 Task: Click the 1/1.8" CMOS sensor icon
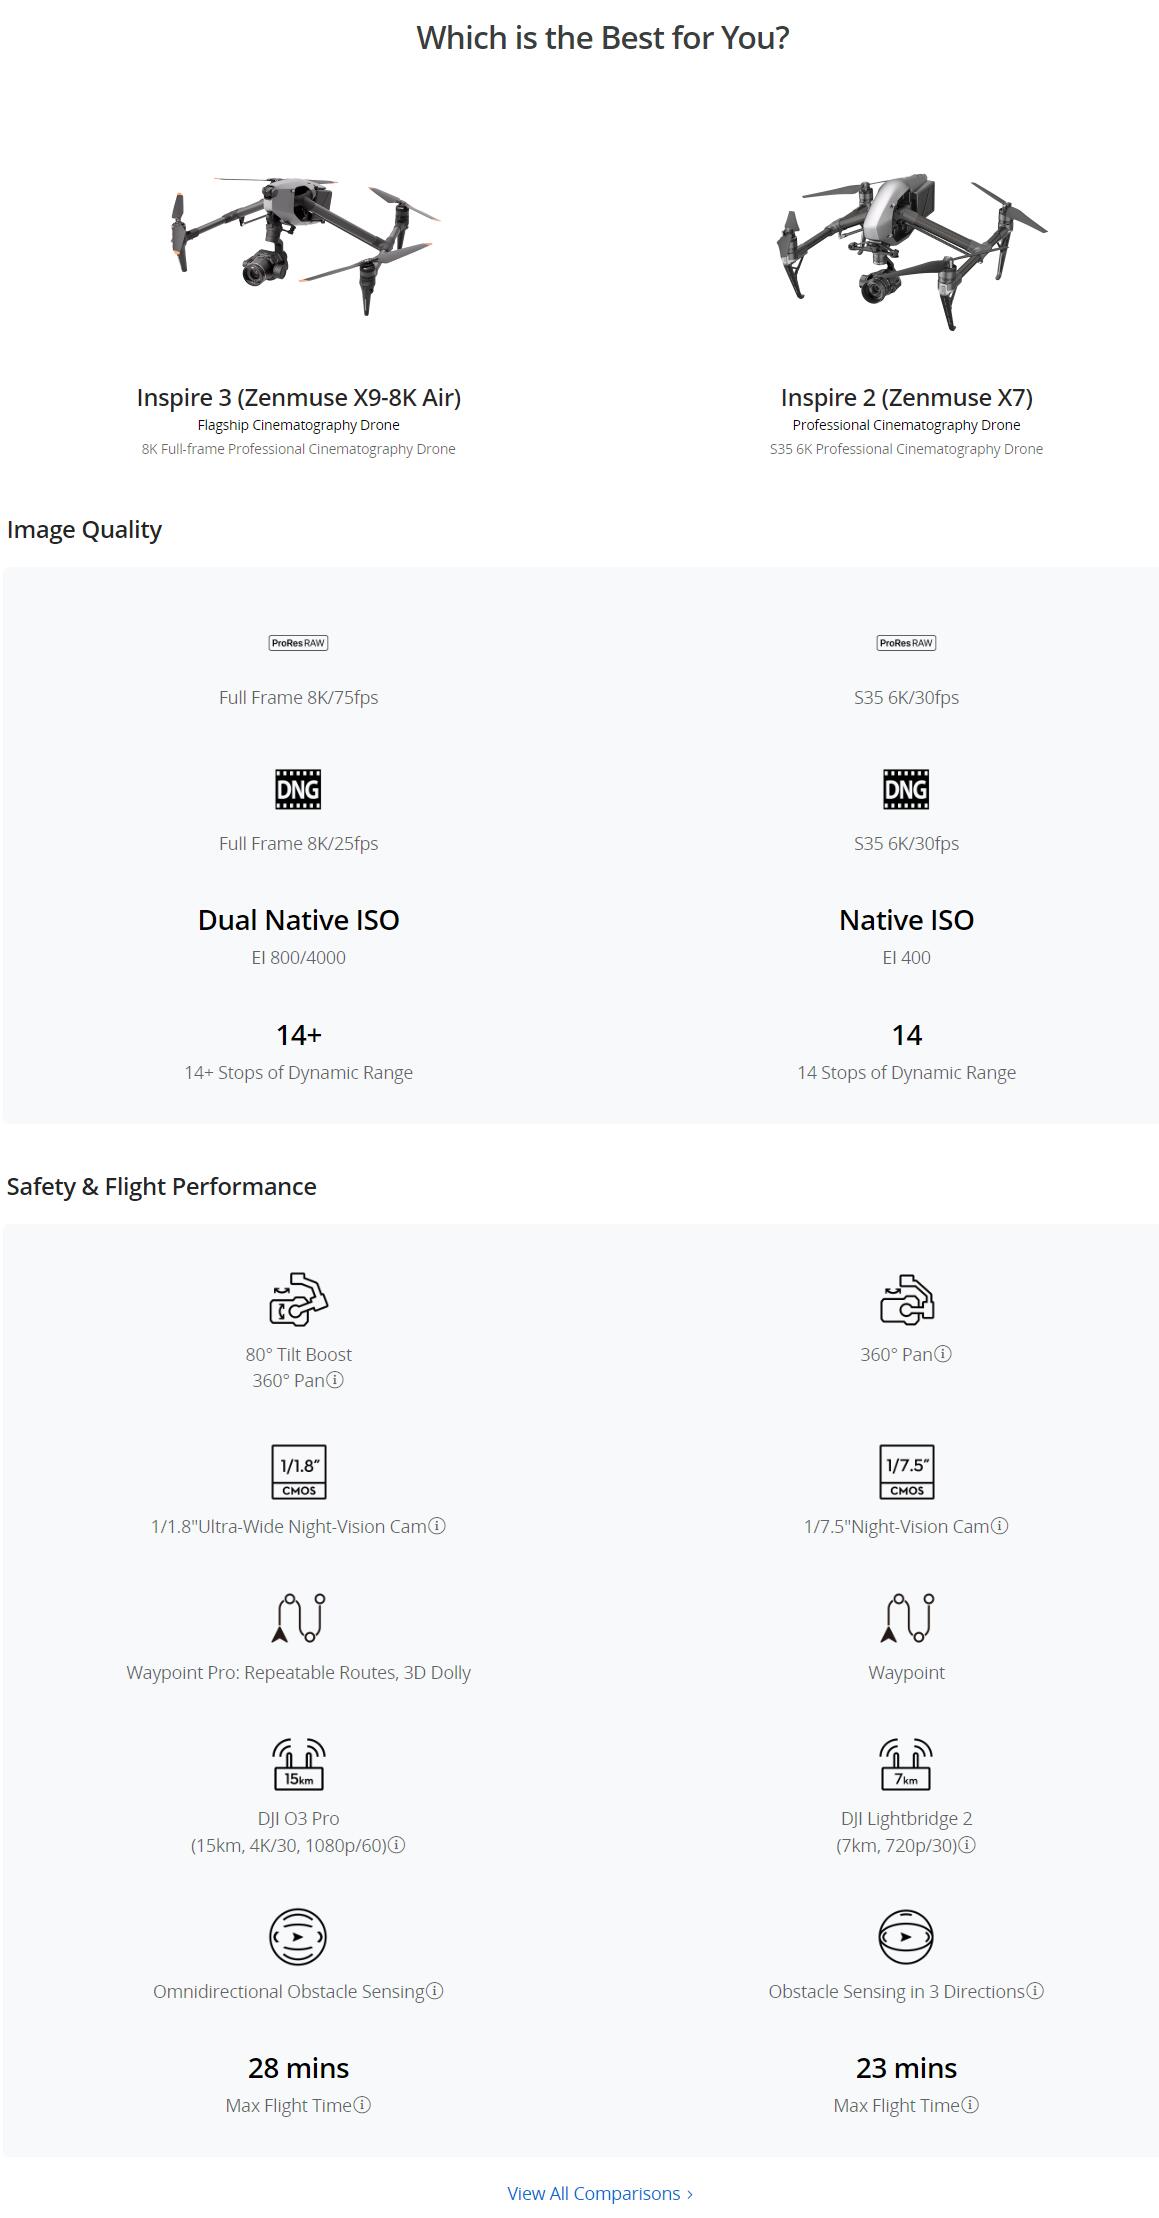point(298,1472)
